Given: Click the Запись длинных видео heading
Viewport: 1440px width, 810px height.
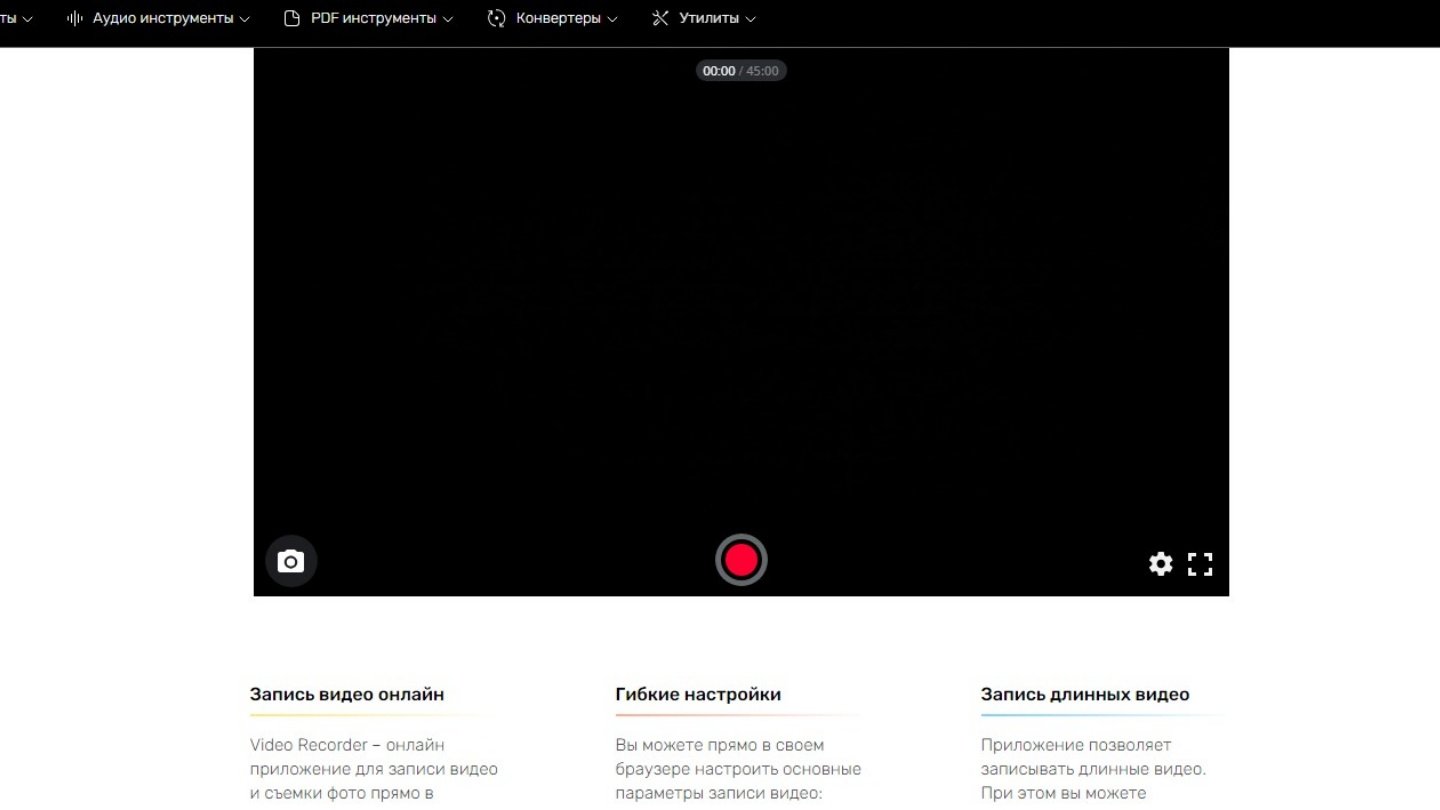Looking at the screenshot, I should tap(1085, 694).
